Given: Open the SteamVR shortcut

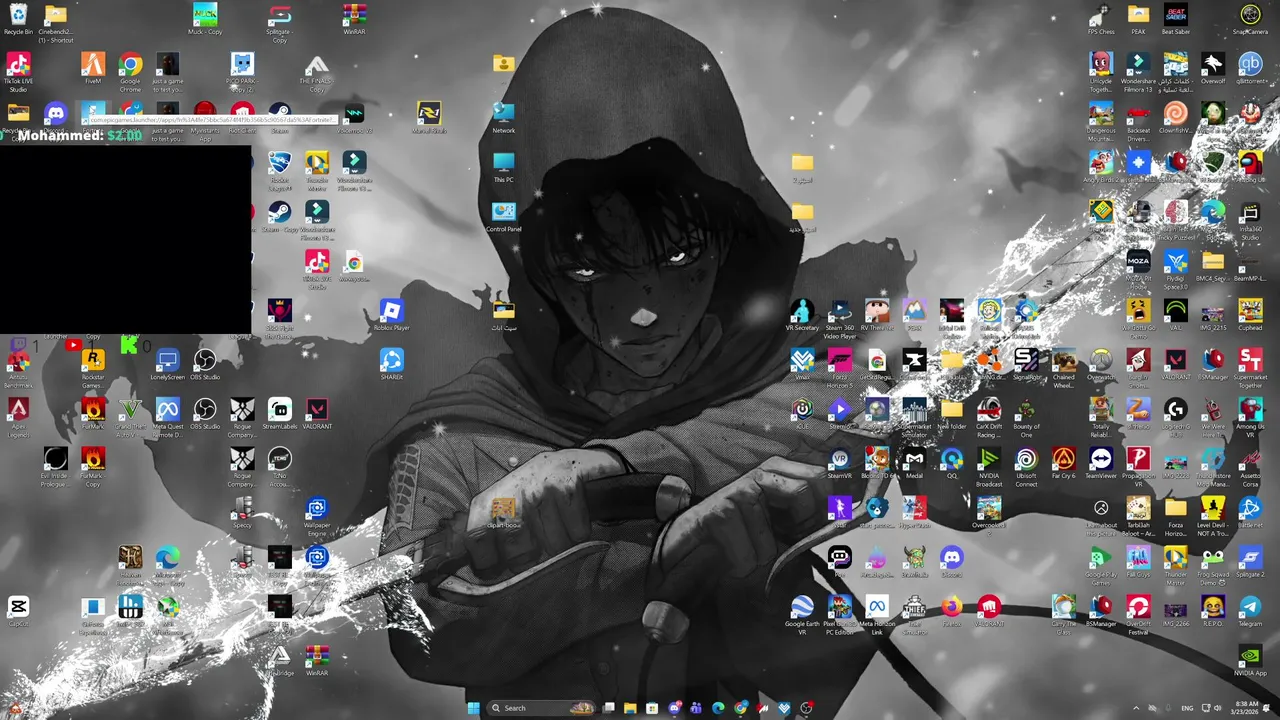Looking at the screenshot, I should click(x=839, y=460).
